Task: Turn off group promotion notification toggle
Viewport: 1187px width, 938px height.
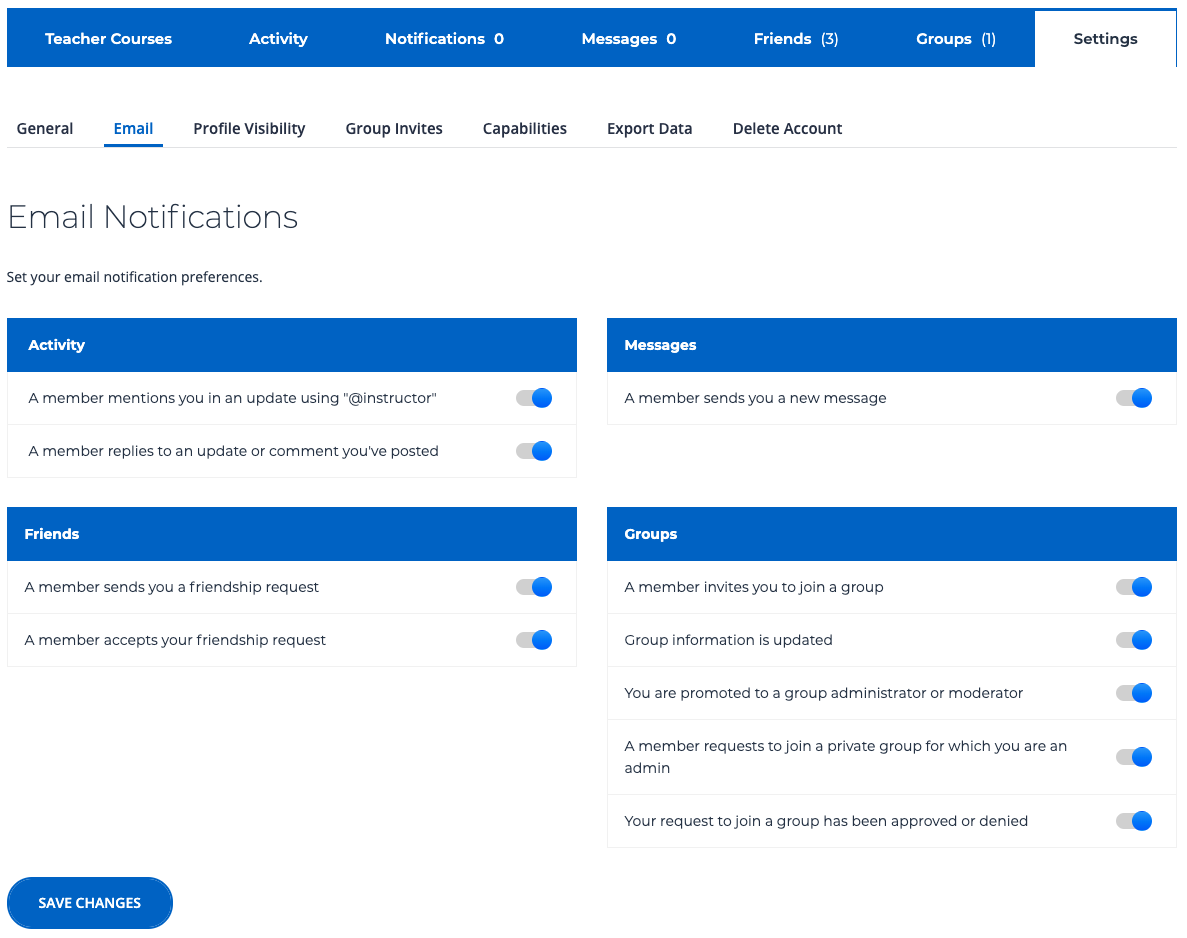Action: pyautogui.click(x=1134, y=693)
